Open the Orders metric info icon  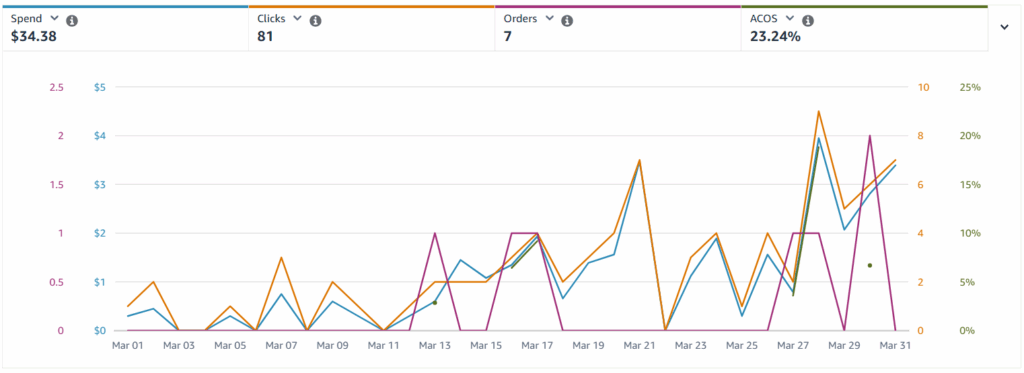[x=567, y=21]
